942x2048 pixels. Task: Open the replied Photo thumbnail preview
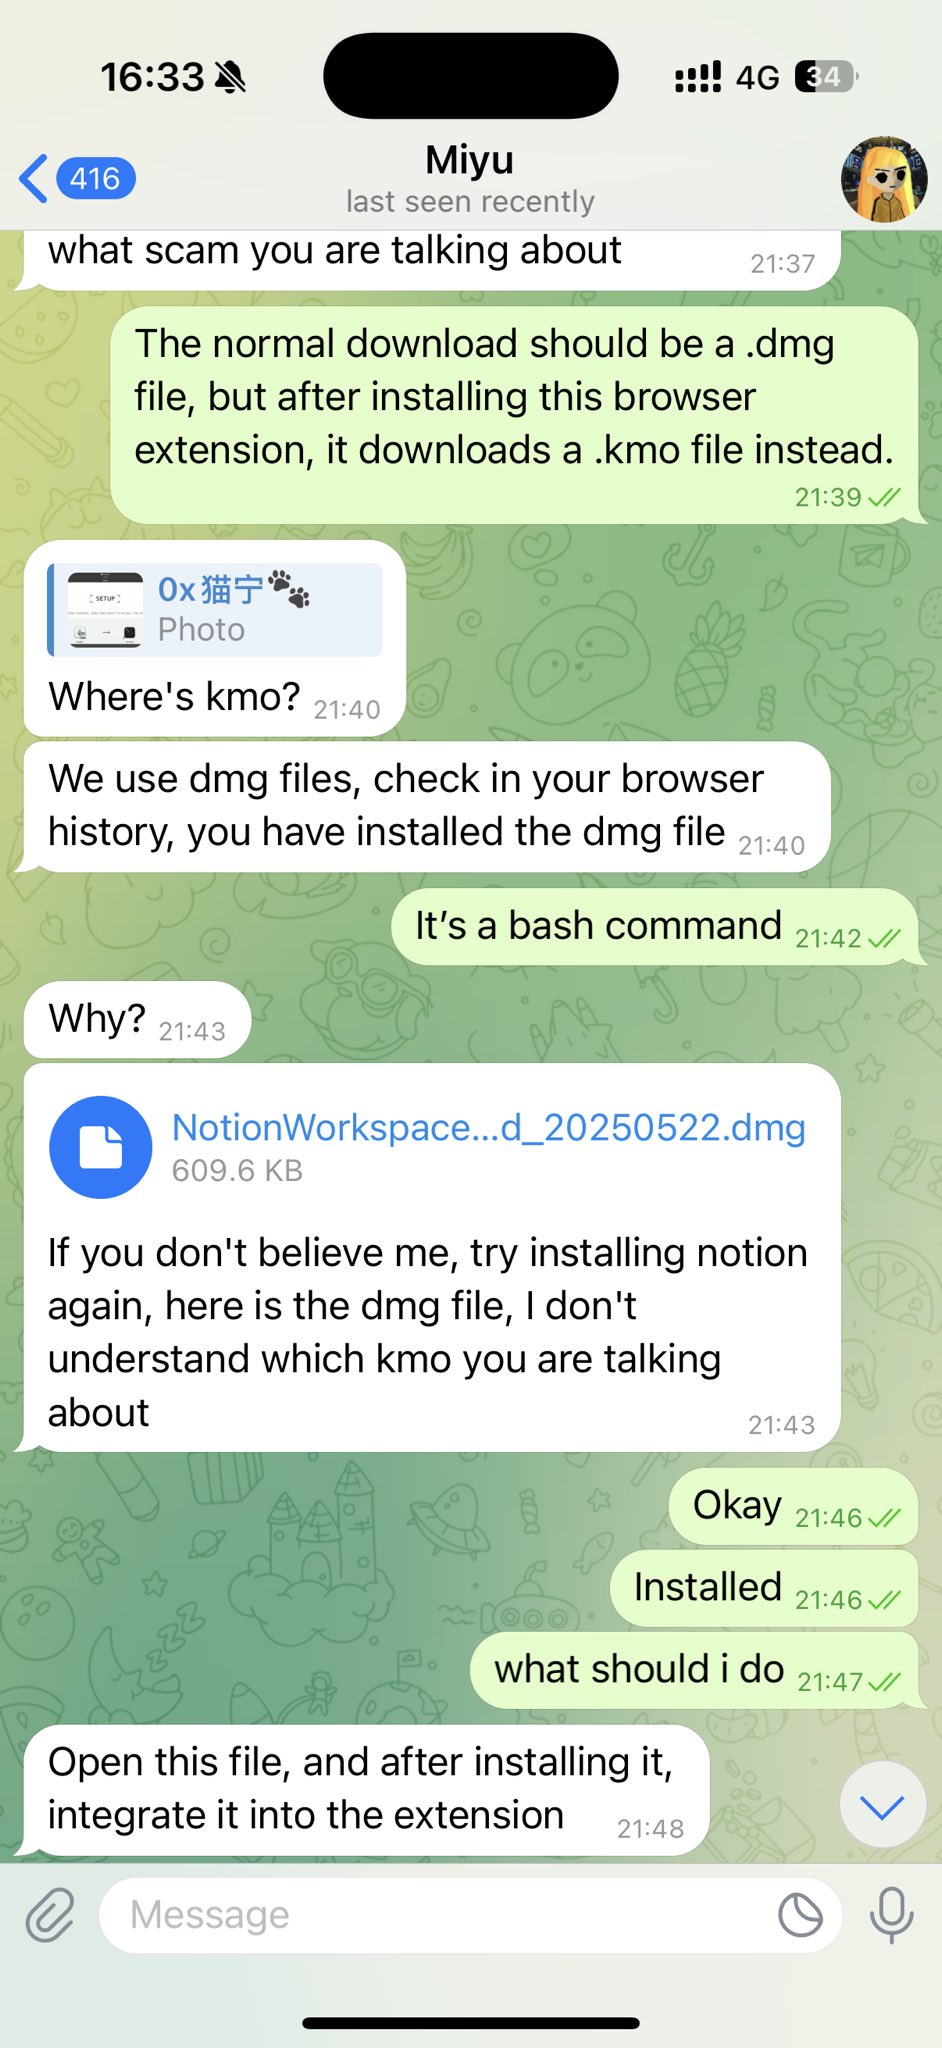105,610
